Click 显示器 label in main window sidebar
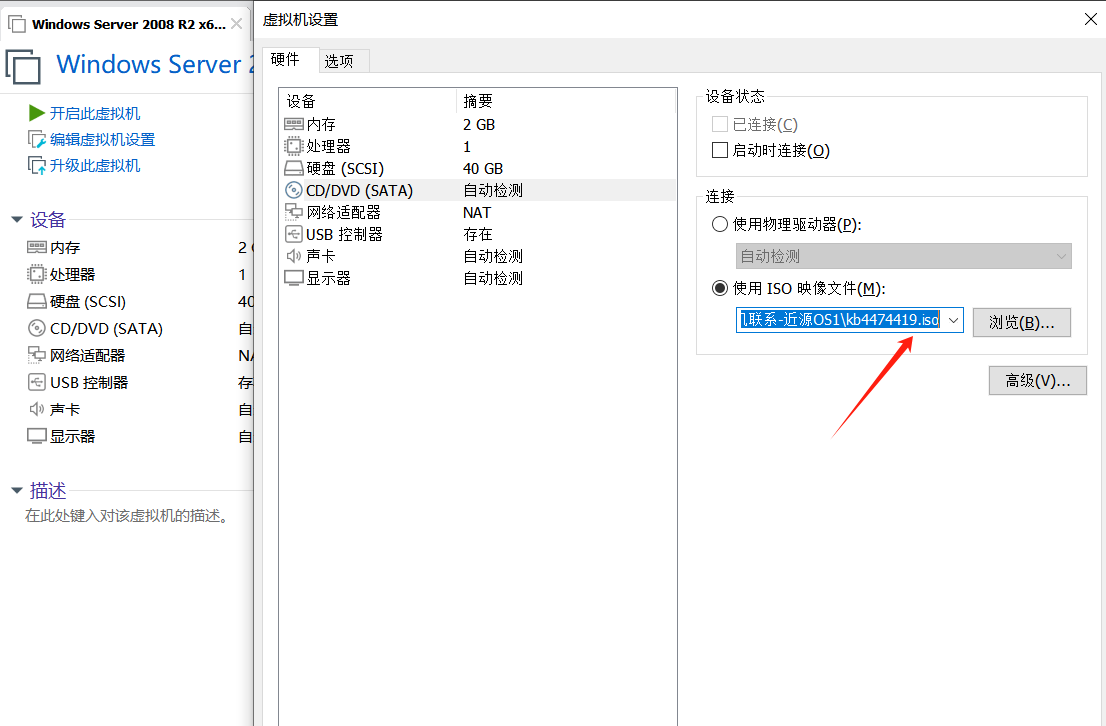1106x726 pixels. point(72,436)
